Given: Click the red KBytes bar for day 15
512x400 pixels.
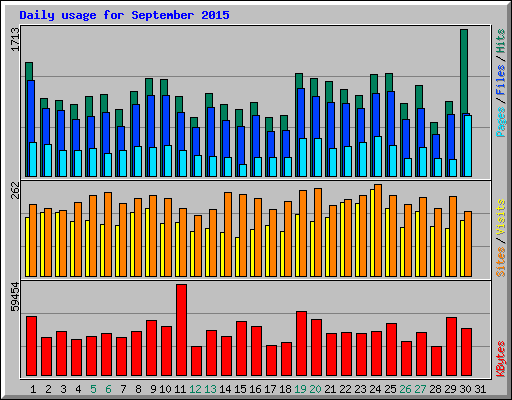Looking at the screenshot, I should (x=241, y=349).
